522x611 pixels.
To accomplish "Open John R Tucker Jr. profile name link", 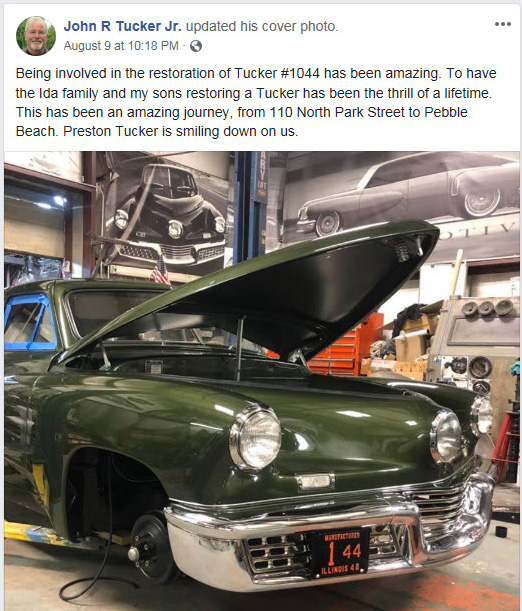I will [122, 26].
